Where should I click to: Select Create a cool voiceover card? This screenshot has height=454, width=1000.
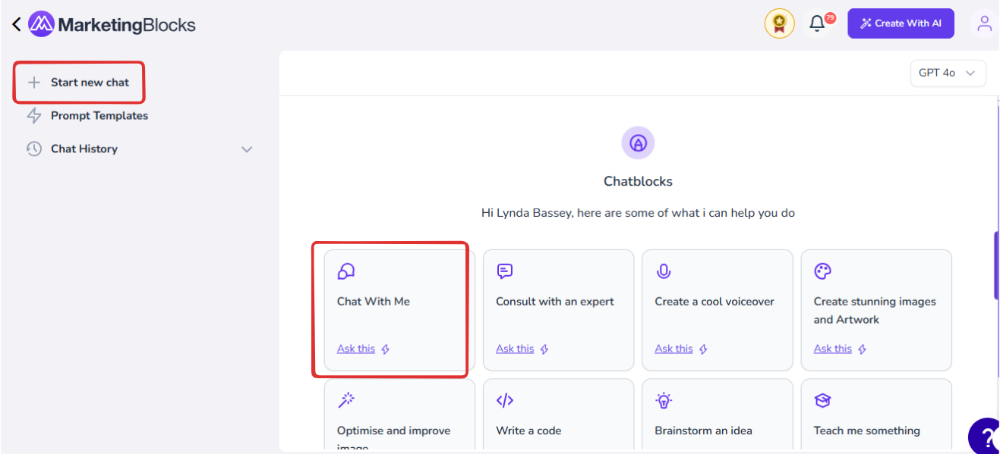[717, 310]
